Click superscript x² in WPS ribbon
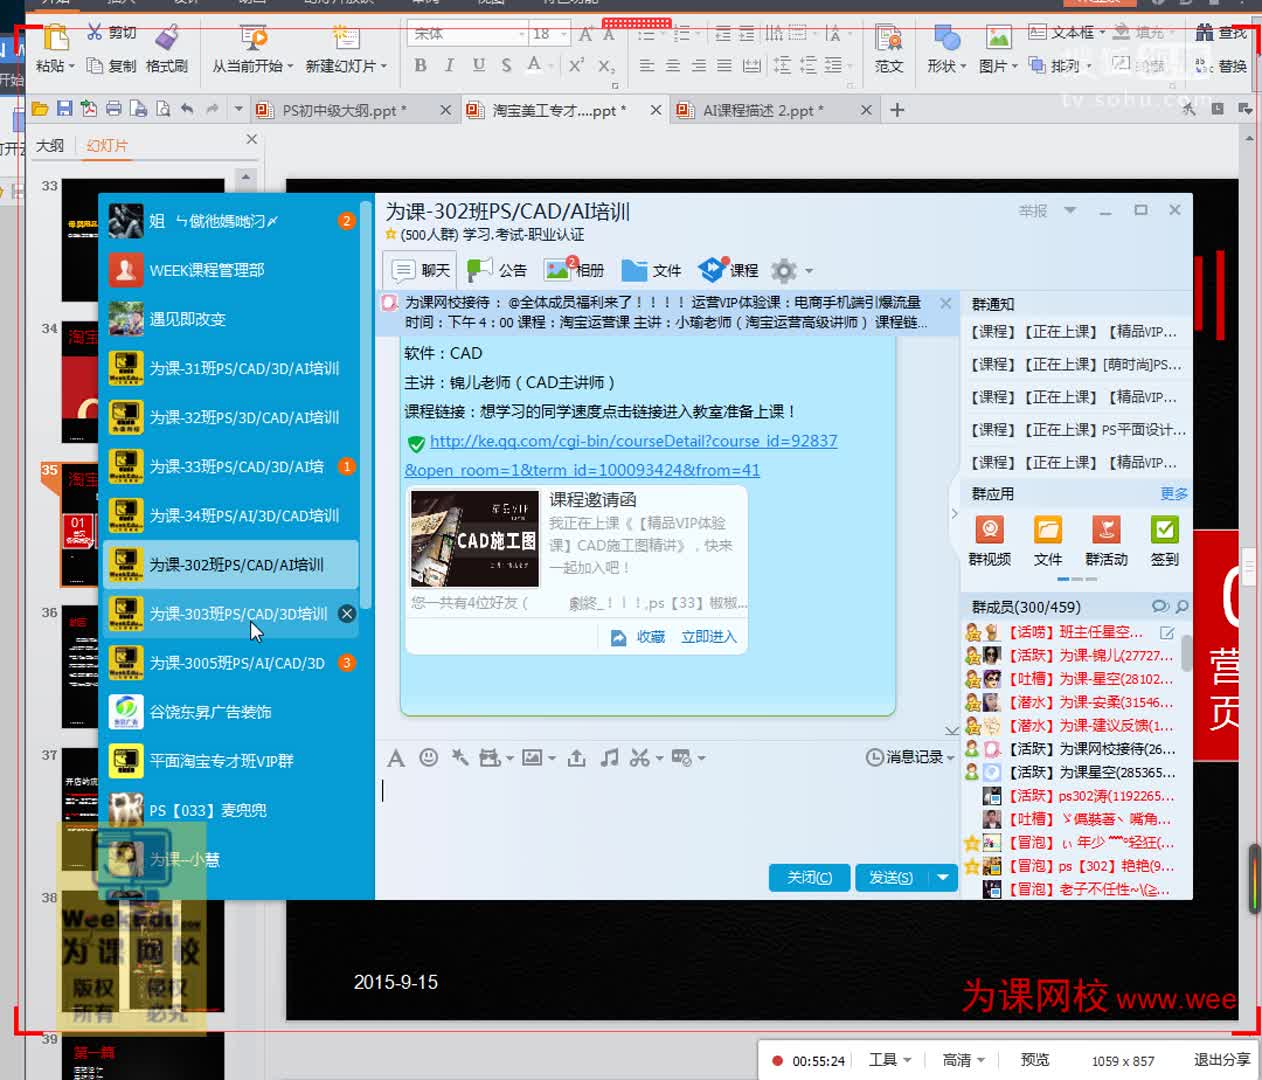Image resolution: width=1262 pixels, height=1080 pixels. click(576, 66)
